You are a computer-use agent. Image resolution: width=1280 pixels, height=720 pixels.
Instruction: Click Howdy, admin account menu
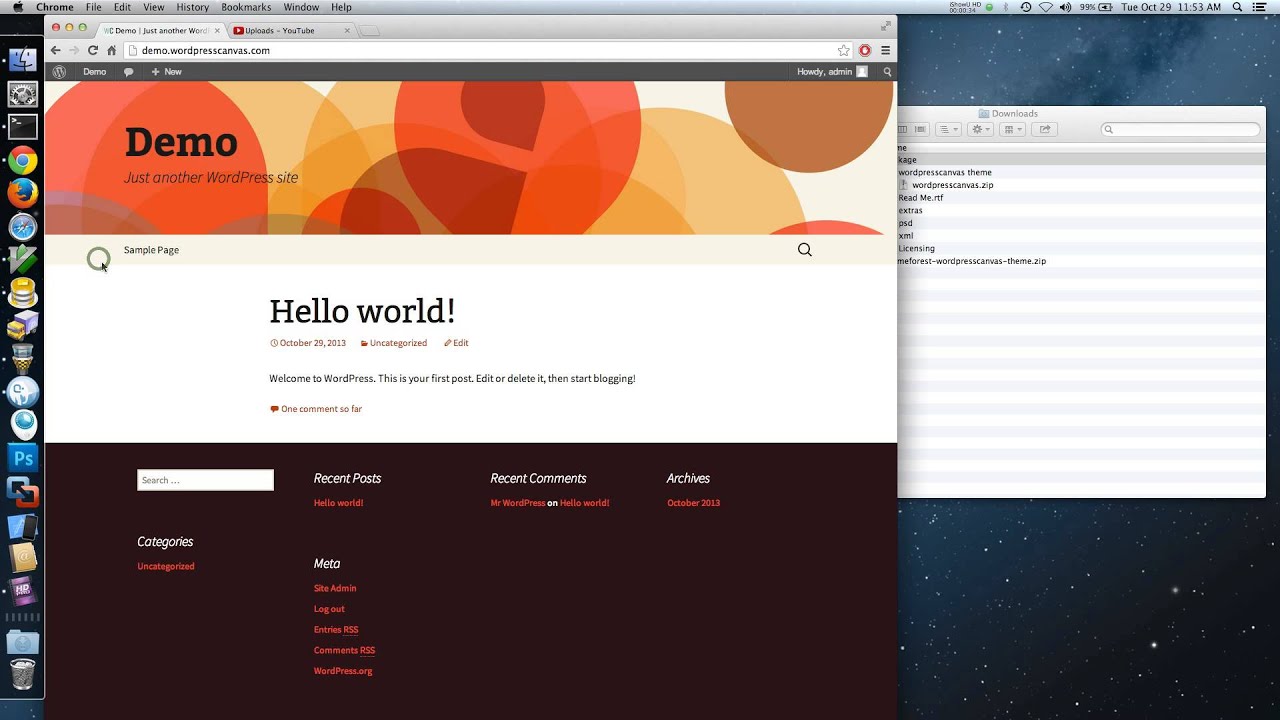pyautogui.click(x=832, y=72)
